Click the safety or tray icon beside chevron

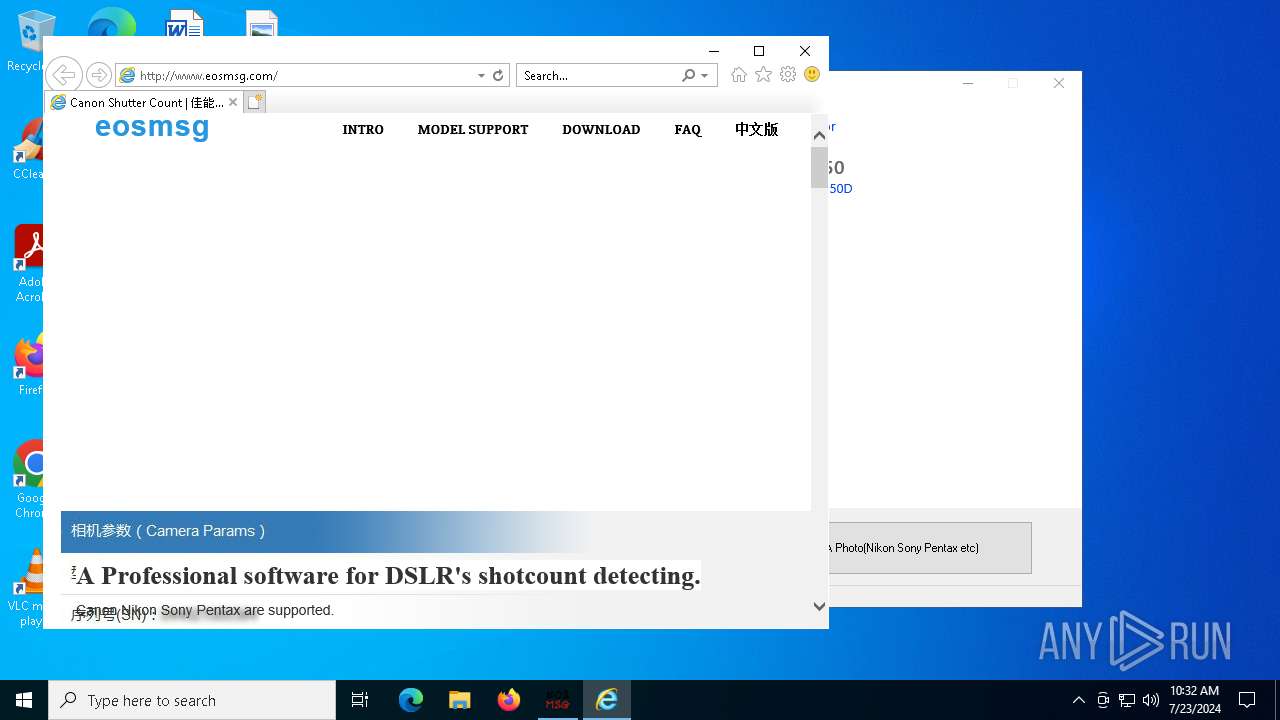(x=1102, y=700)
